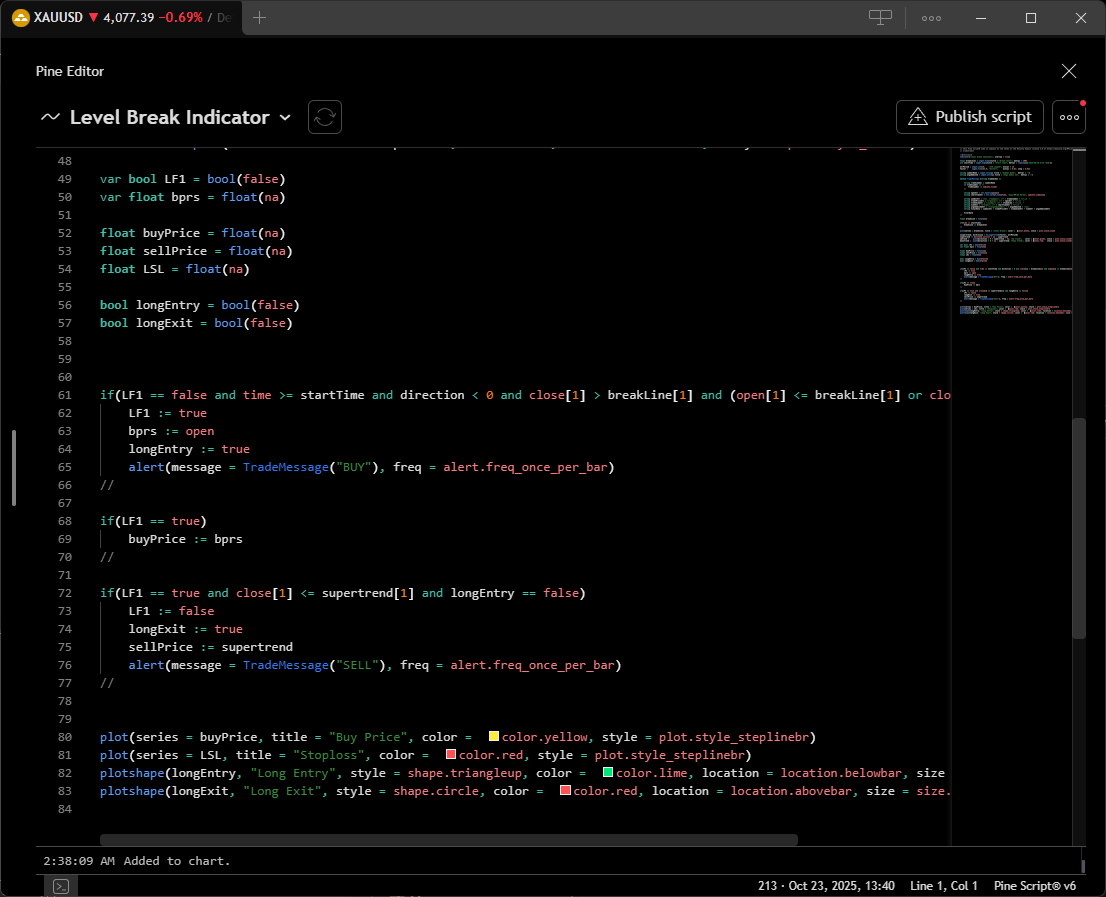Open the title bar three-dots menu
Viewport: 1106px width, 897px height.
coord(931,18)
